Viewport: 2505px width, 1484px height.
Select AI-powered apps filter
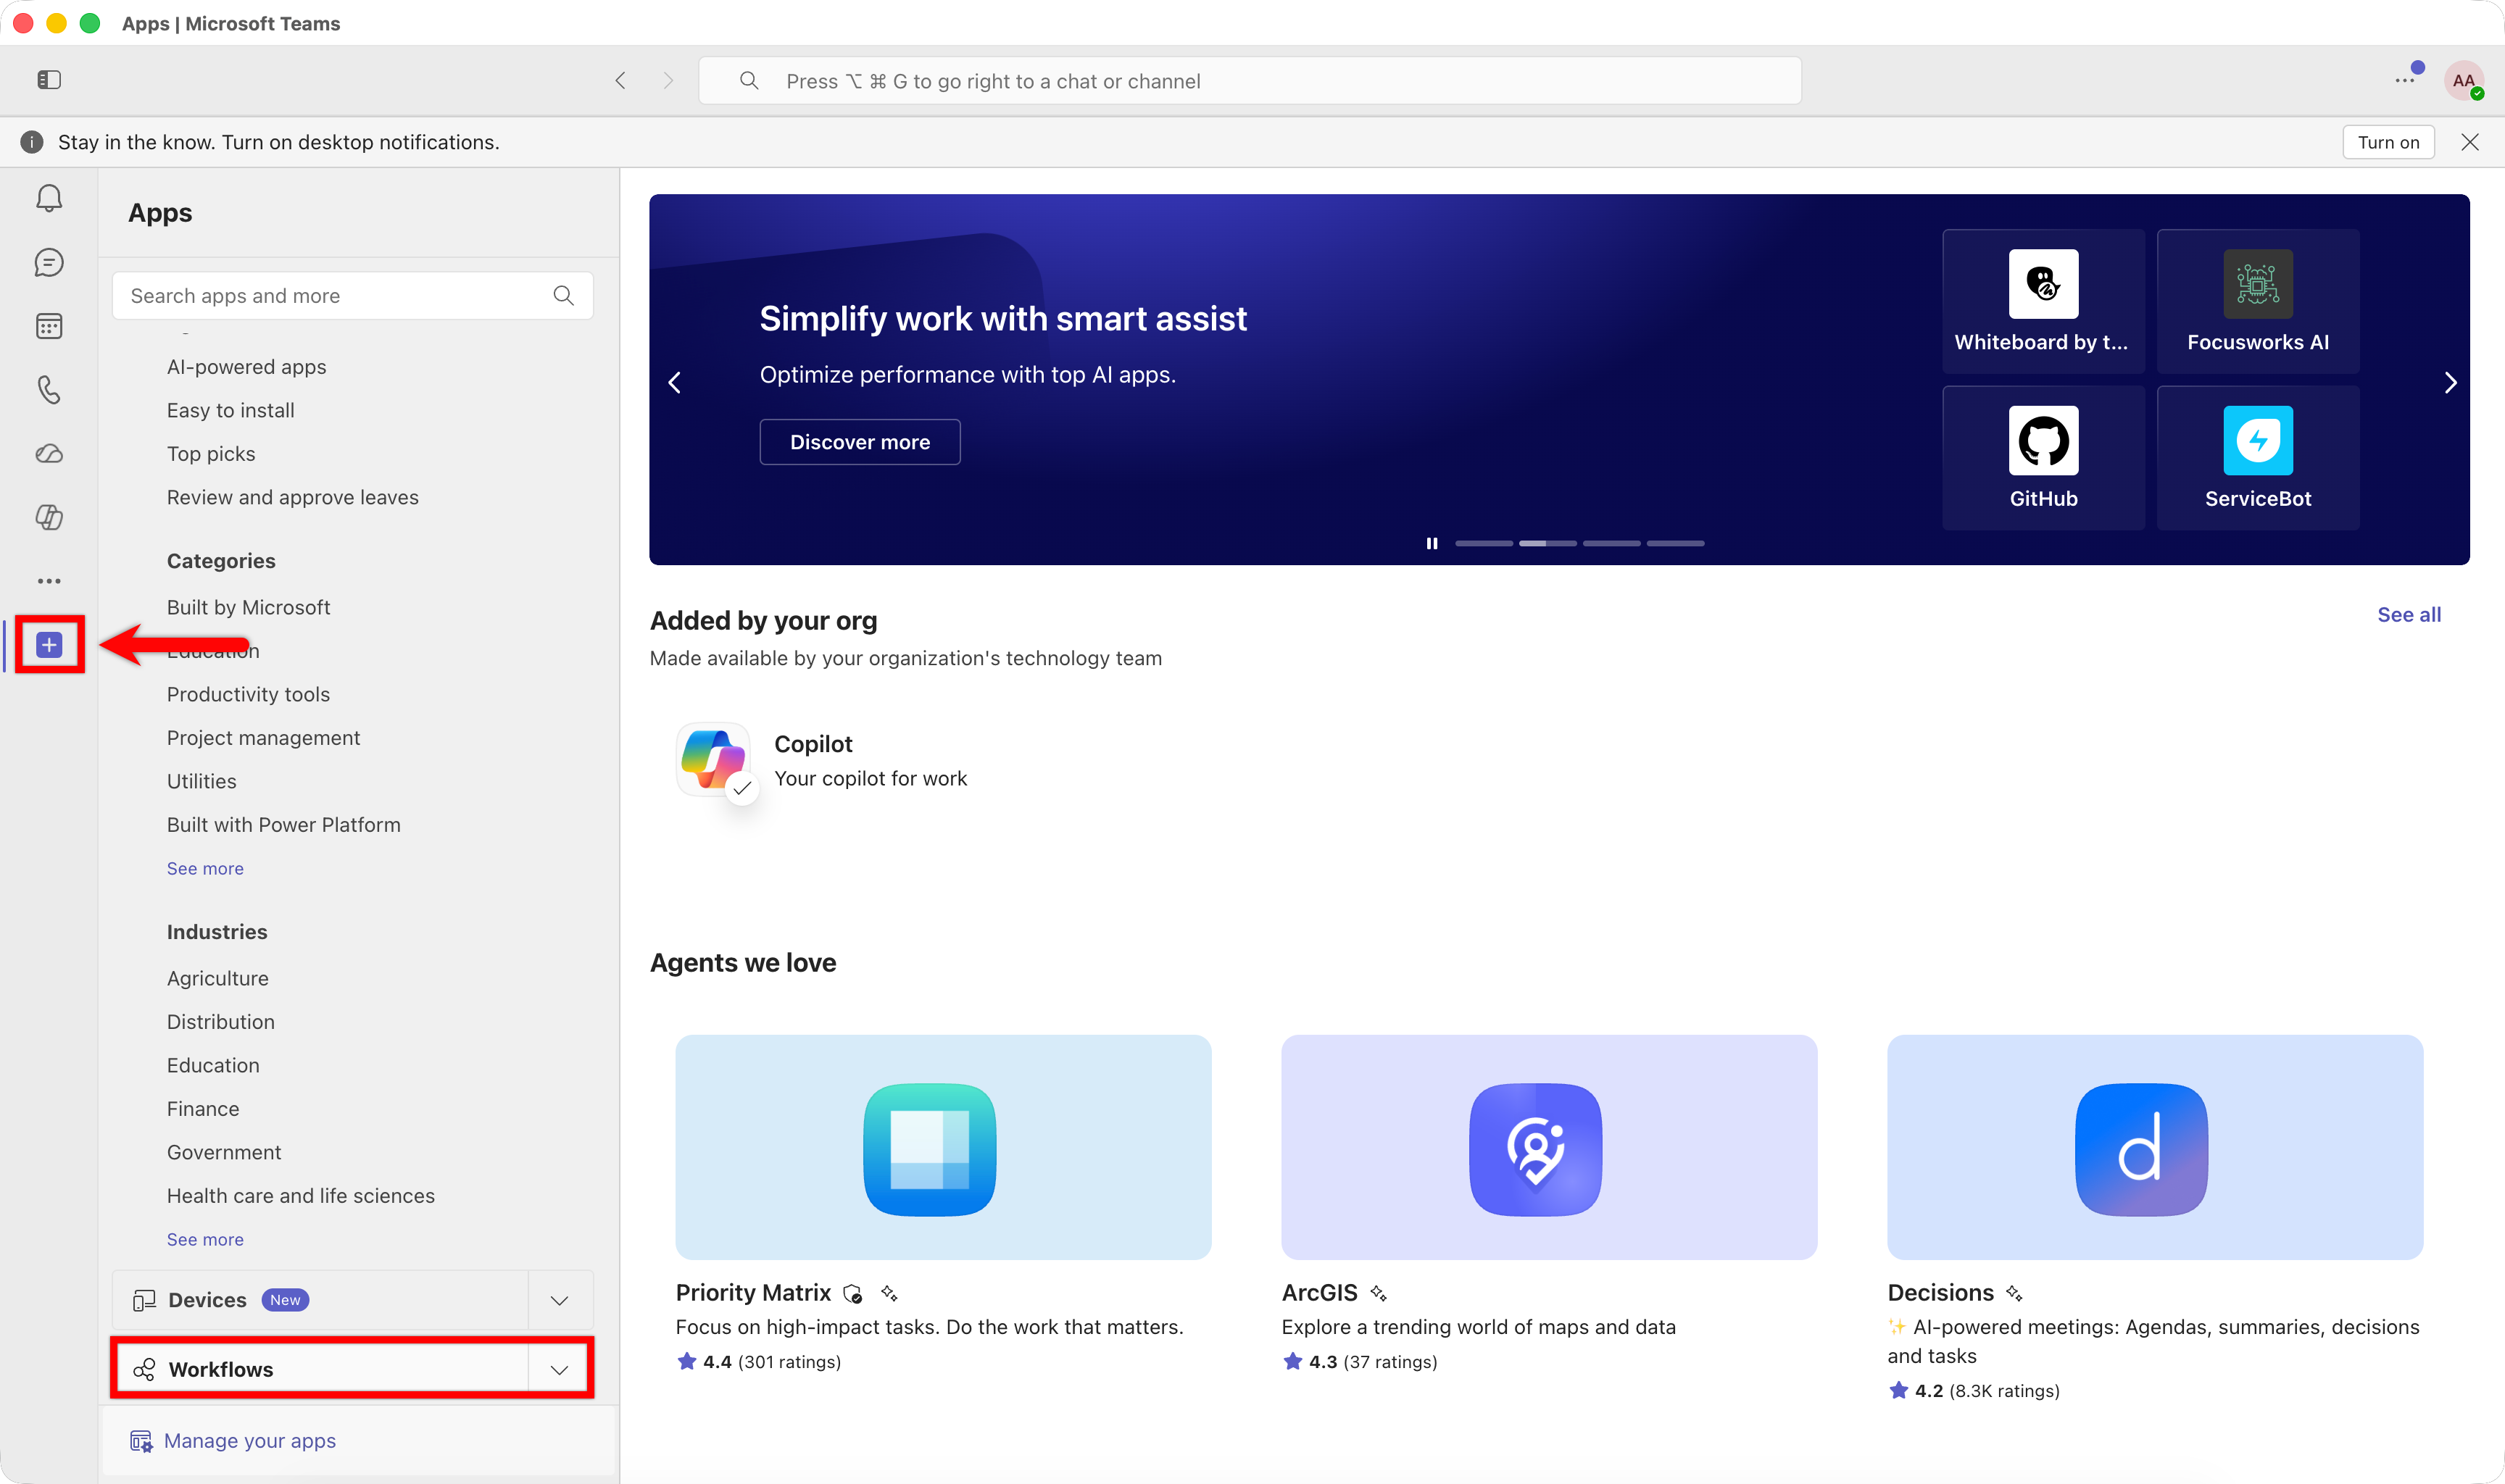tap(246, 367)
